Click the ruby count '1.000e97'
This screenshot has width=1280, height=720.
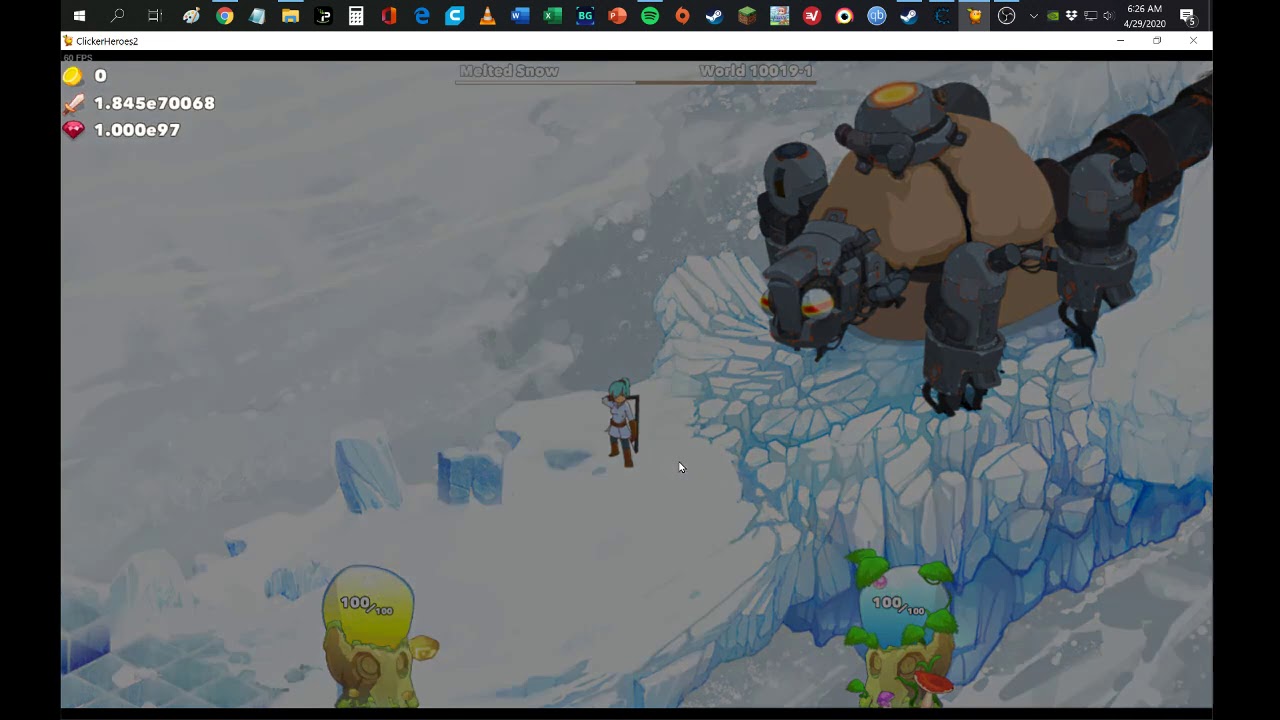pos(137,130)
